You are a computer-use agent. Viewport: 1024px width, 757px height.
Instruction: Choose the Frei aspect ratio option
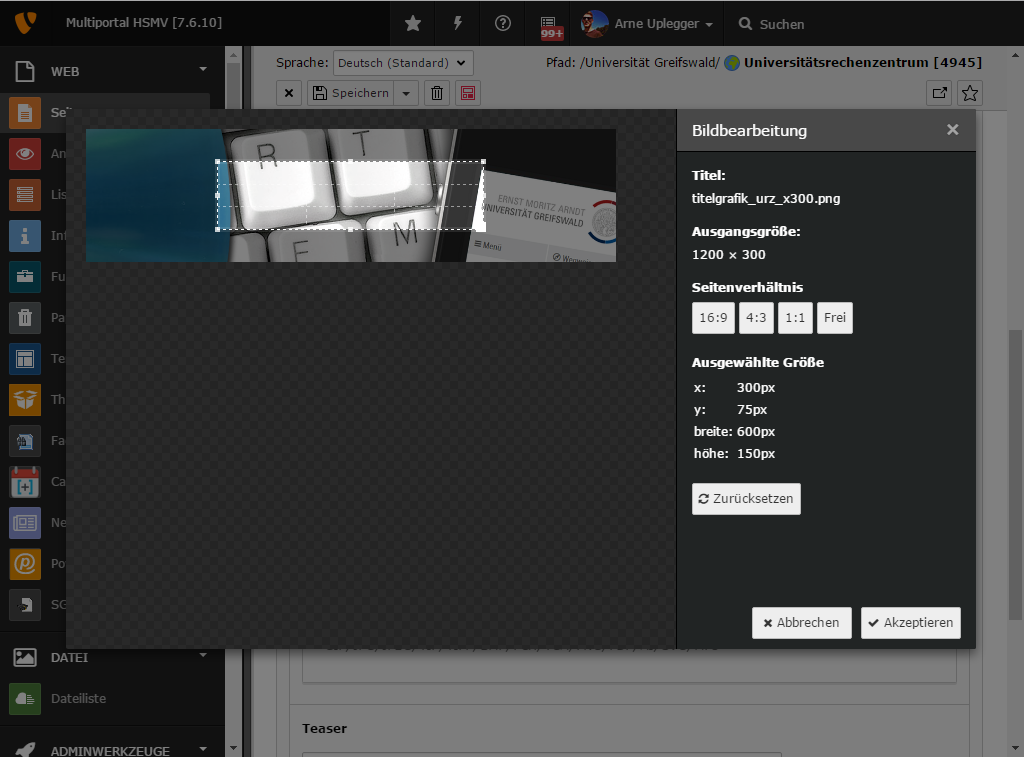pos(835,318)
